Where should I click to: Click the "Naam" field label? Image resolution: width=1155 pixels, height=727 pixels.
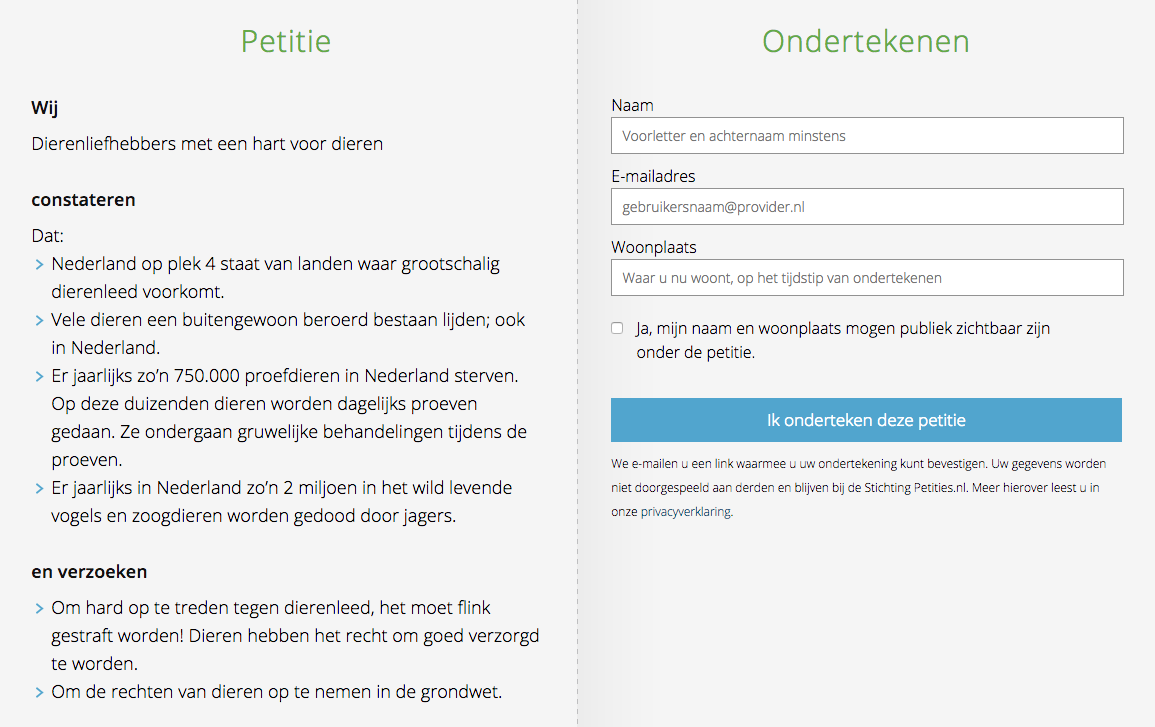(x=632, y=105)
